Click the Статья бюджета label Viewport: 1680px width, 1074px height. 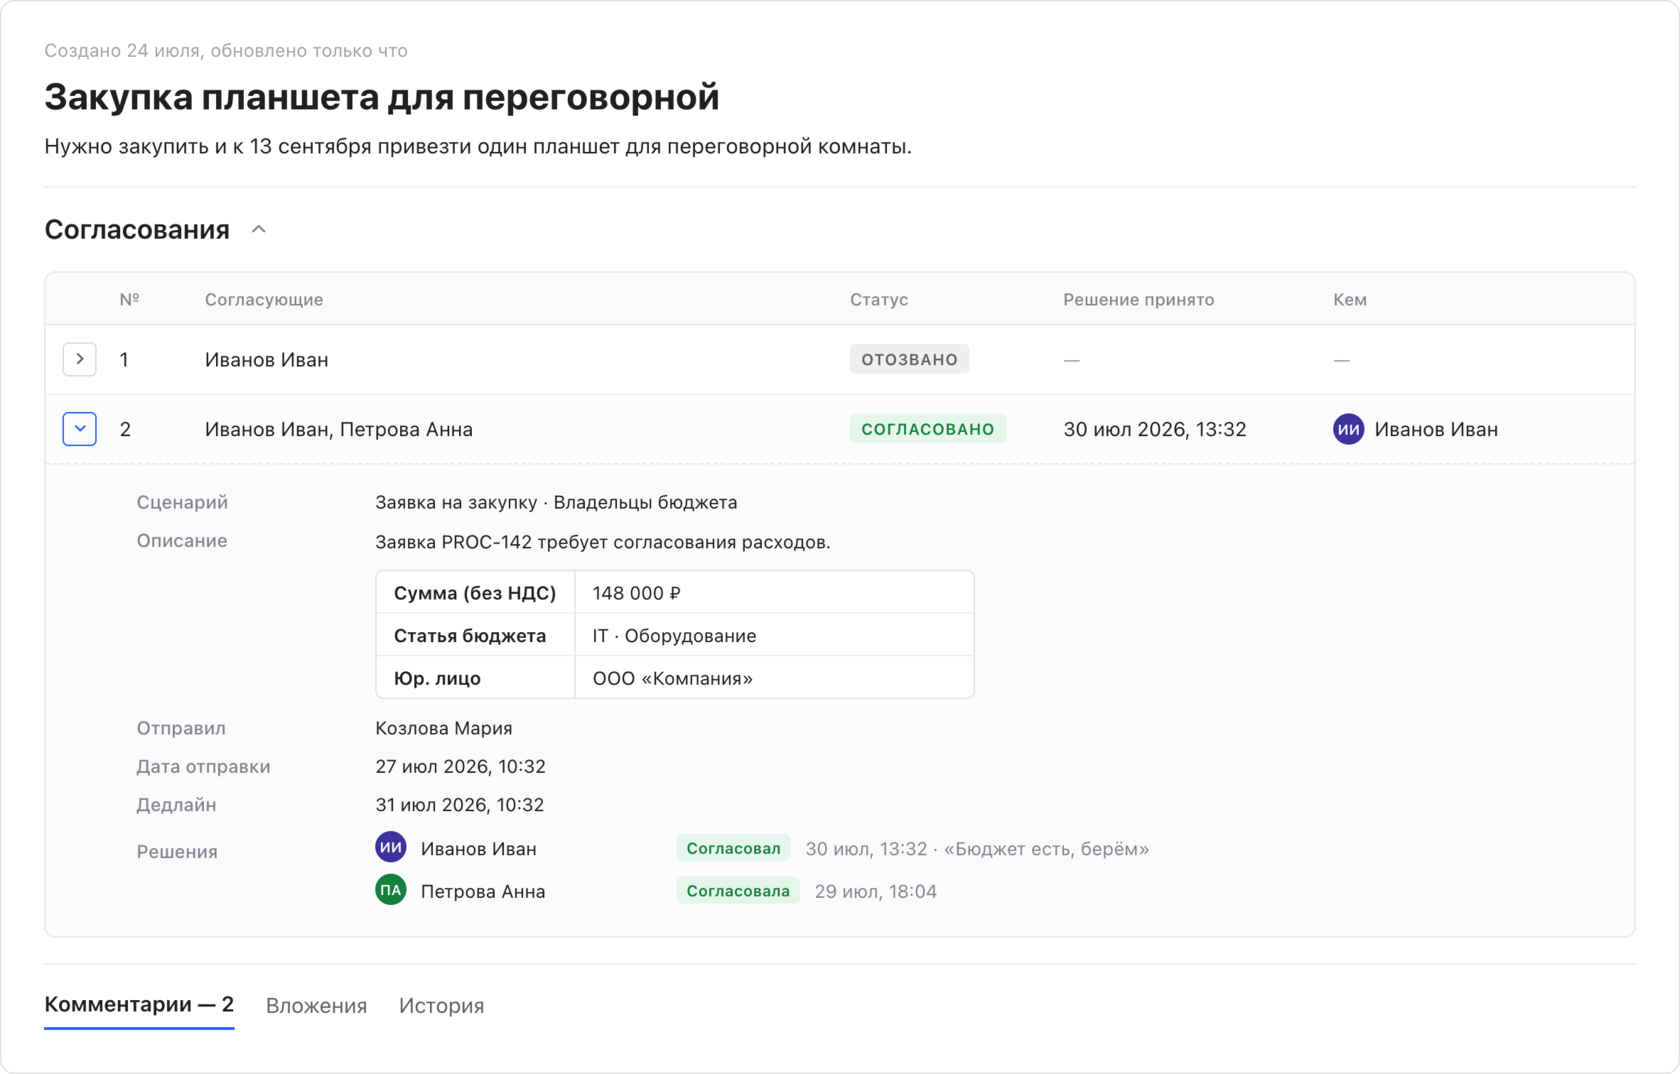click(x=470, y=636)
